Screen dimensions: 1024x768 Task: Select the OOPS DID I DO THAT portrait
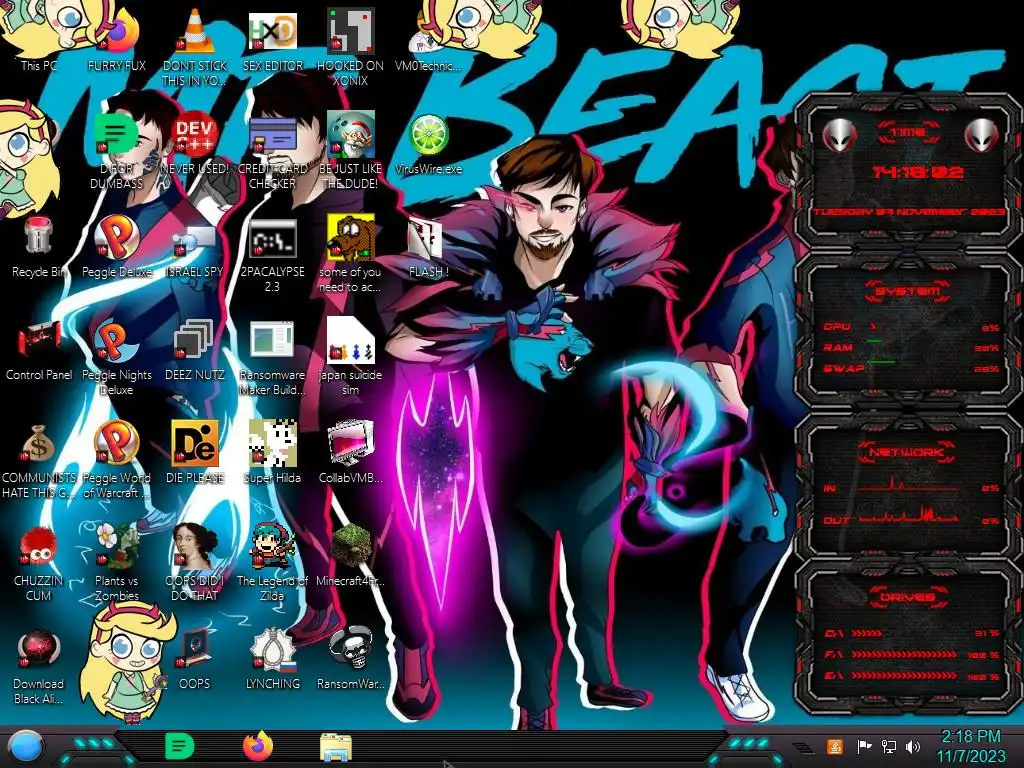pos(195,546)
